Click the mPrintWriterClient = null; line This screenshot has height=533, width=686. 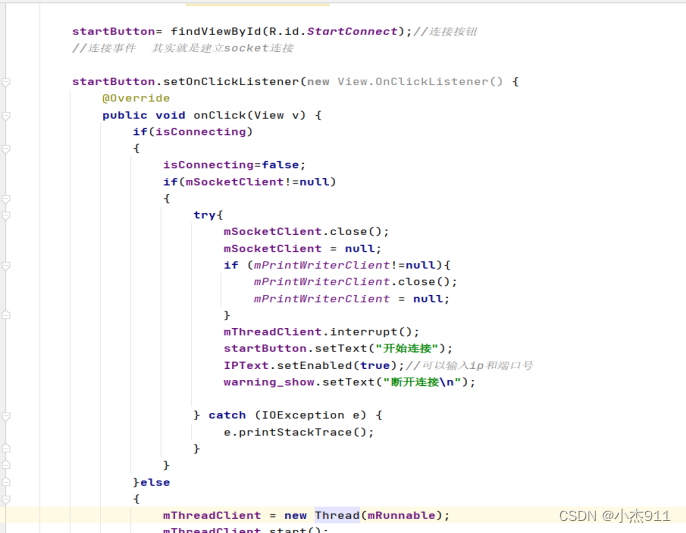[x=352, y=298]
